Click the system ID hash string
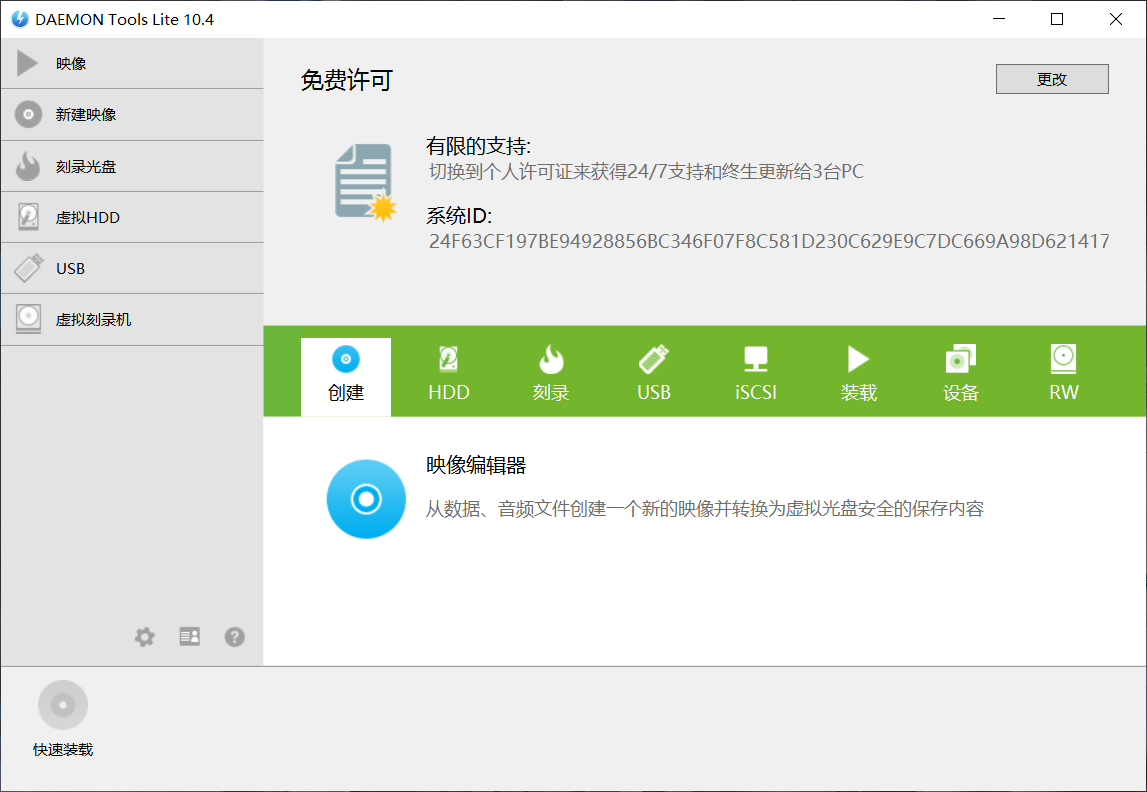Screen dimensions: 1147x792 (x=769, y=241)
